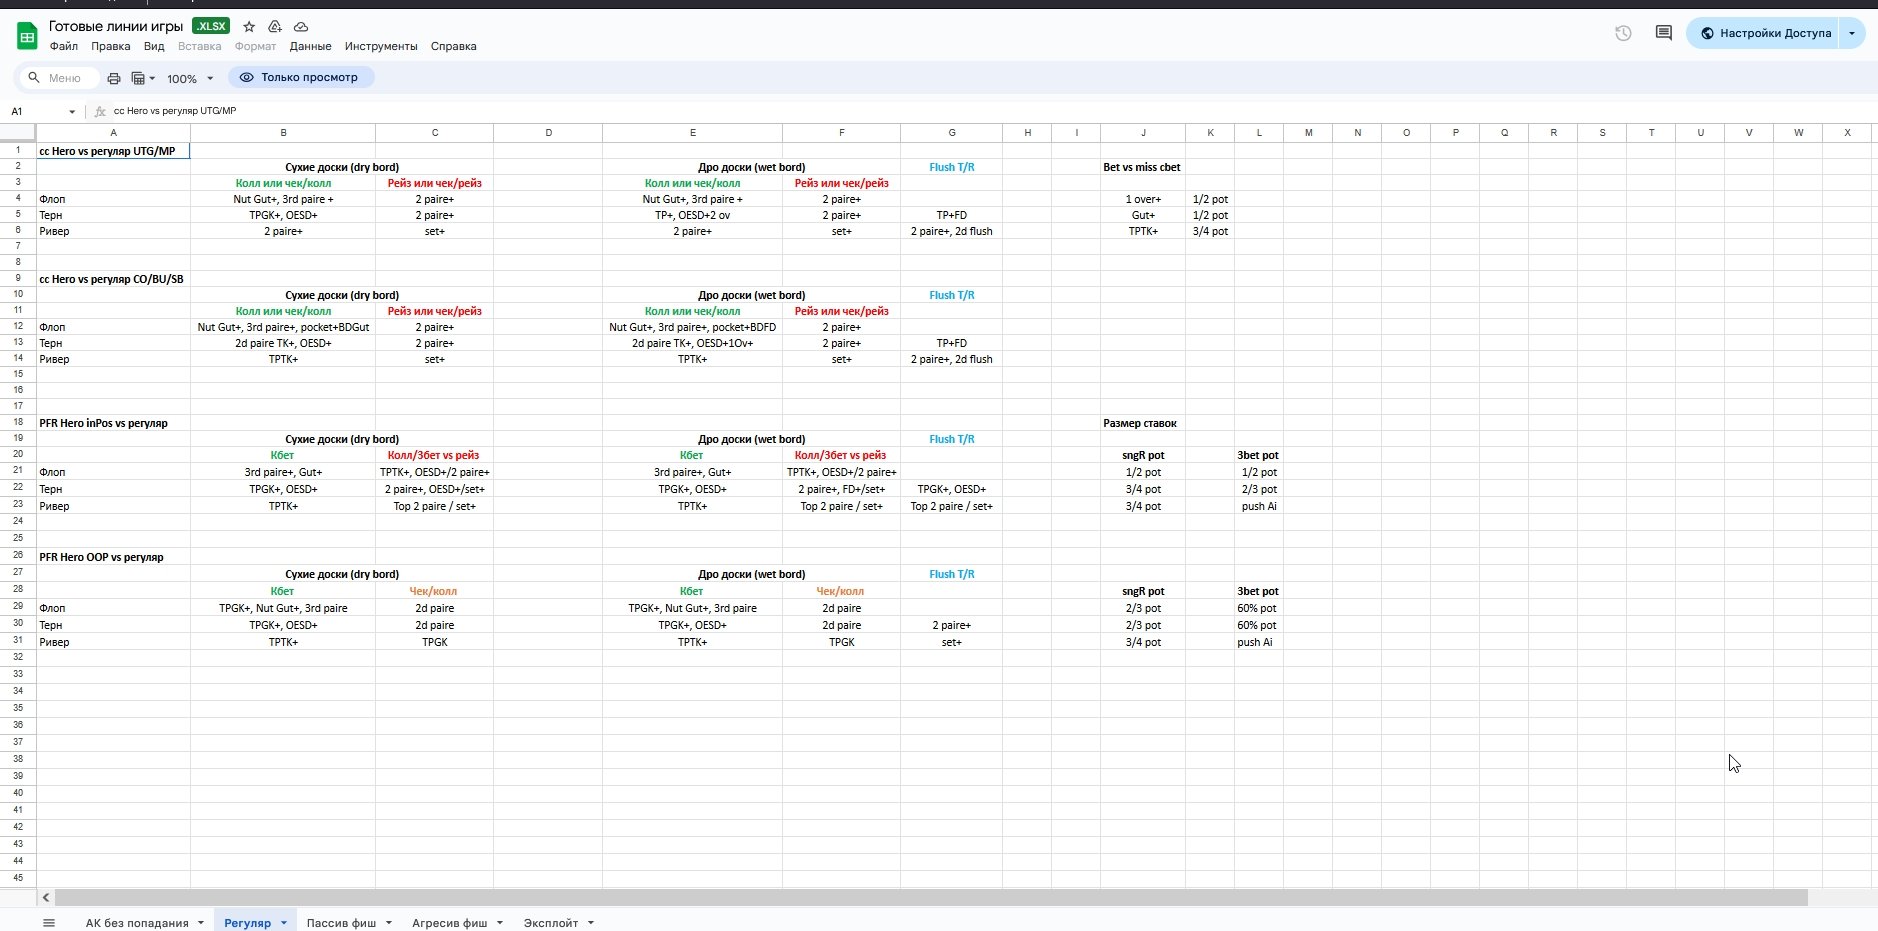This screenshot has height=931, width=1878.
Task: Click cell '2d paire TK+, OESD+1Ov+'
Action: pos(692,343)
